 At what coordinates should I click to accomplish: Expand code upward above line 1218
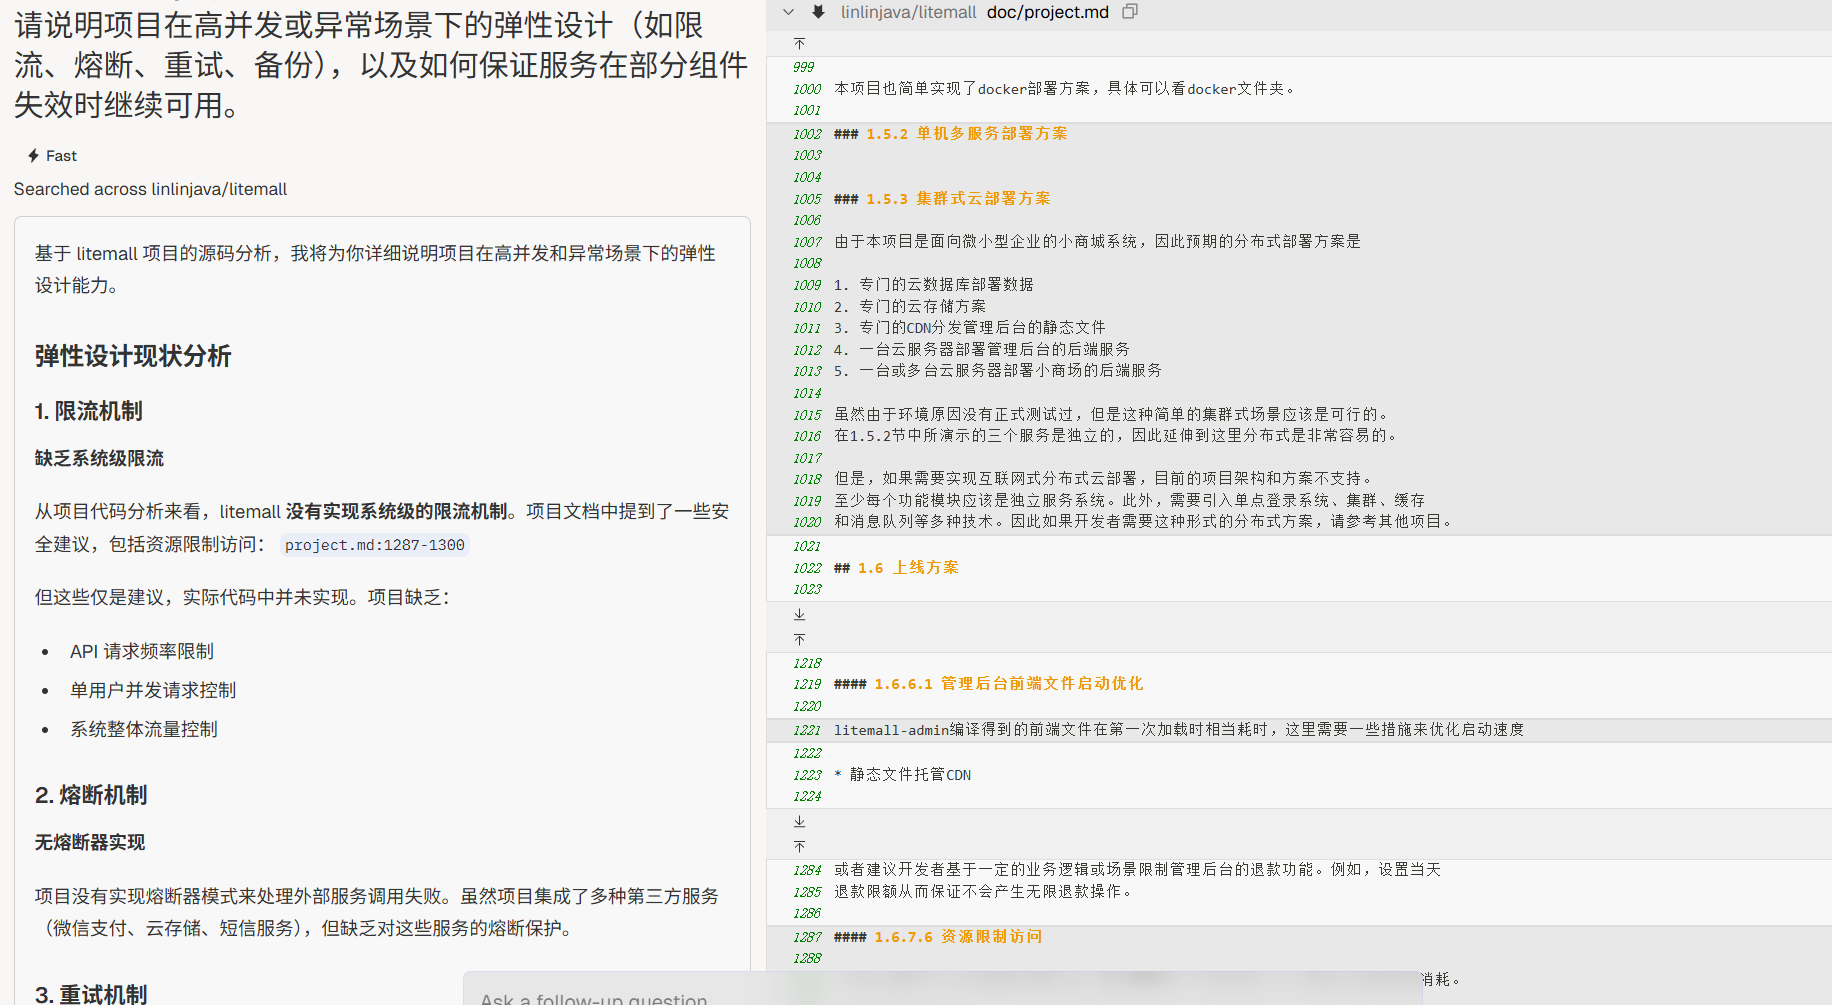[x=799, y=640]
